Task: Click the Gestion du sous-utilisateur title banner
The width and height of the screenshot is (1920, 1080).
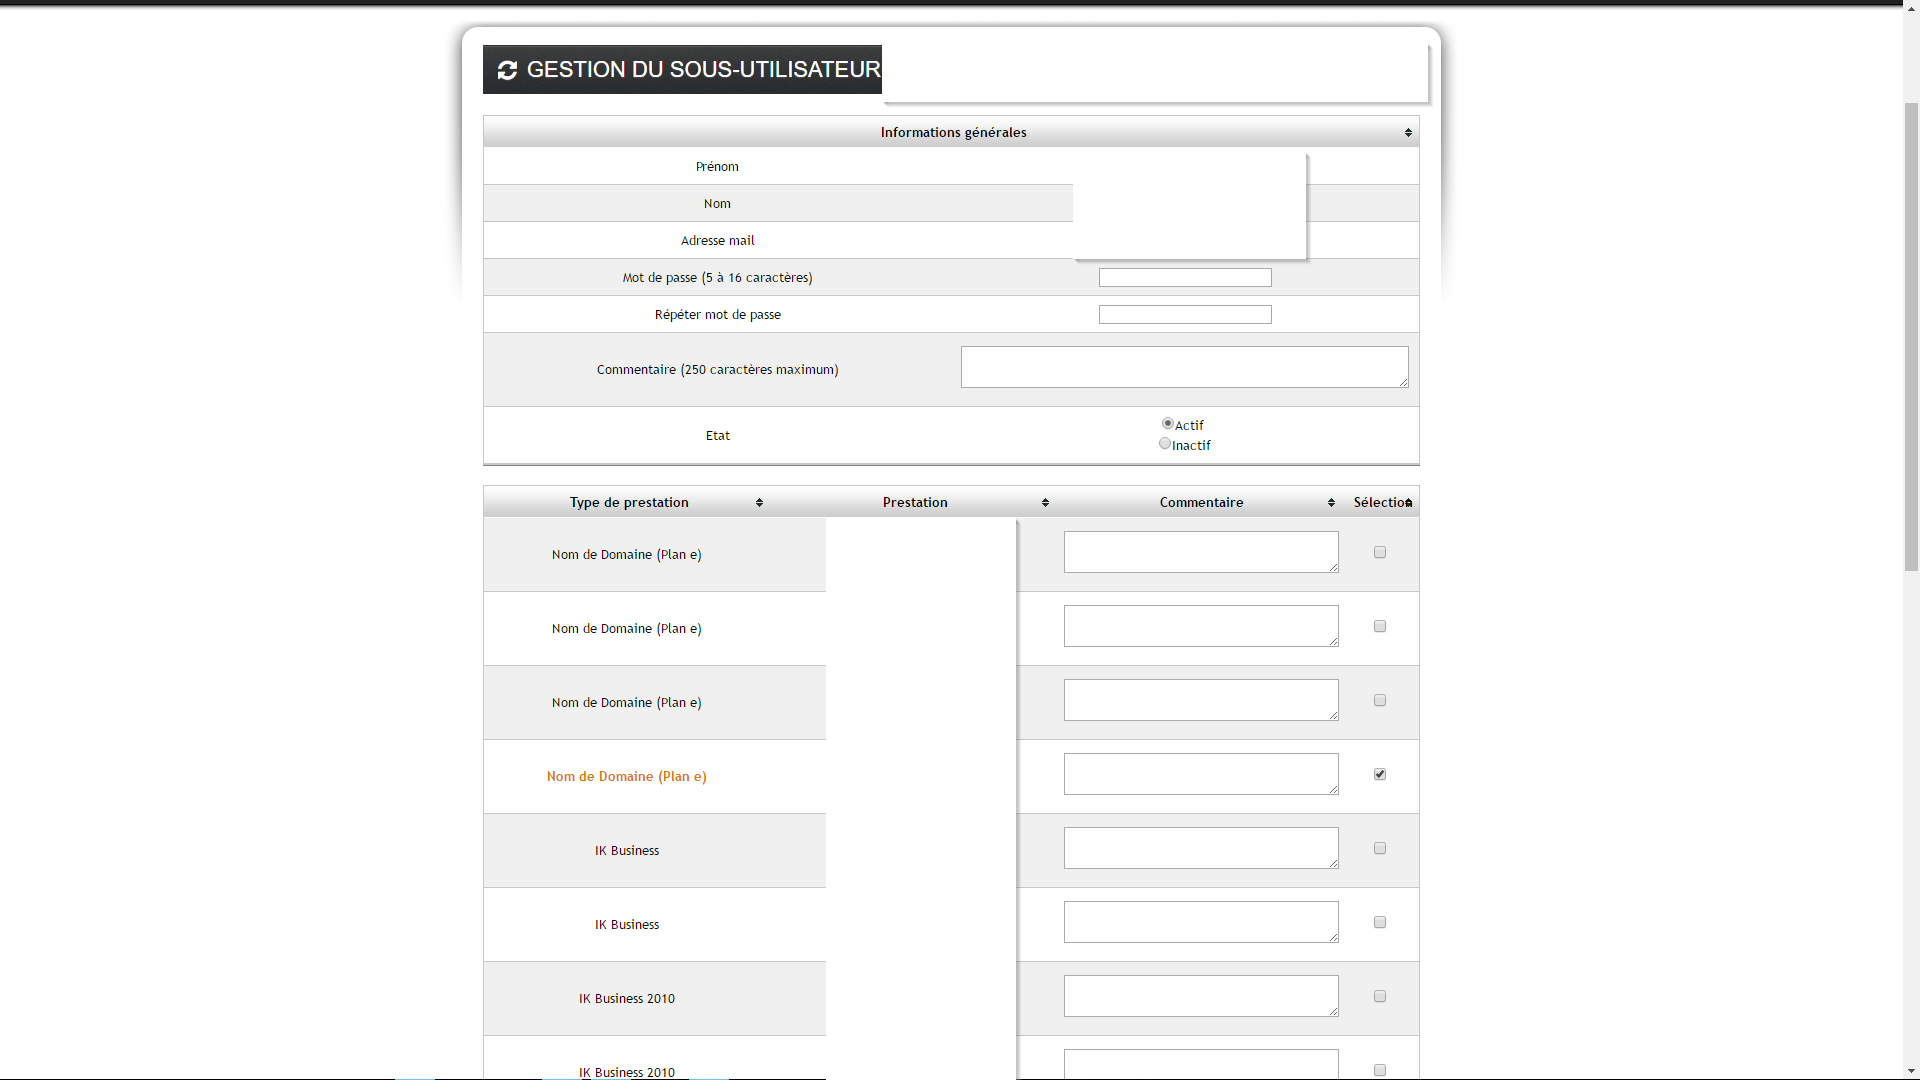Action: (x=703, y=70)
